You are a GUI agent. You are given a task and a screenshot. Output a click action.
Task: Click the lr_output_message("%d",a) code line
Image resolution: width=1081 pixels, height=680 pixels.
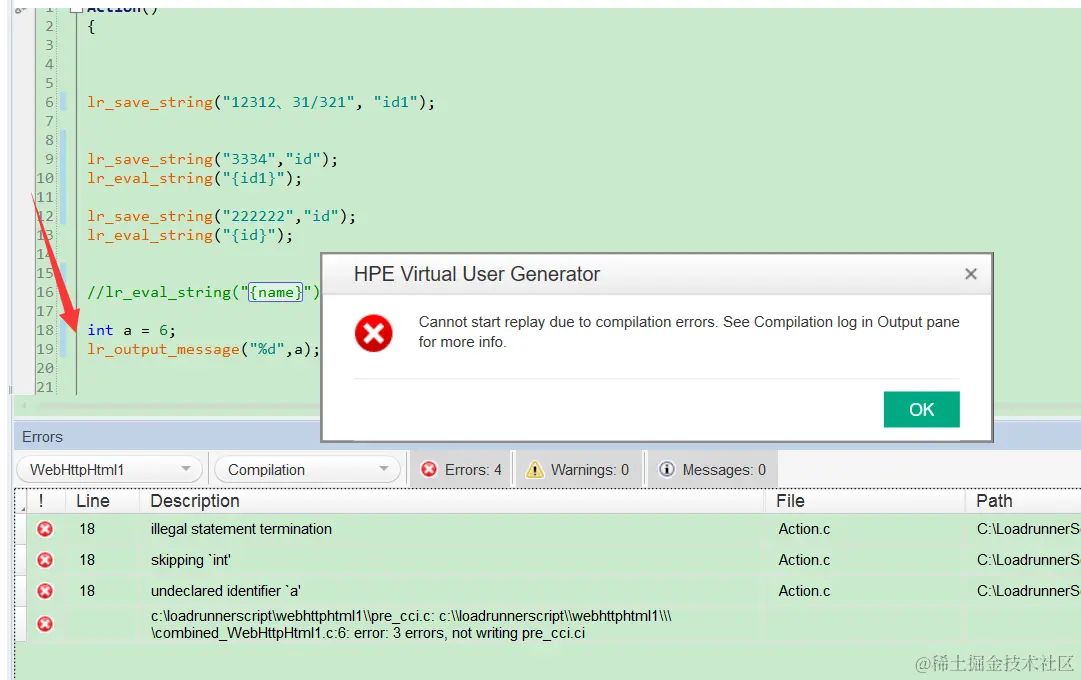(203, 350)
